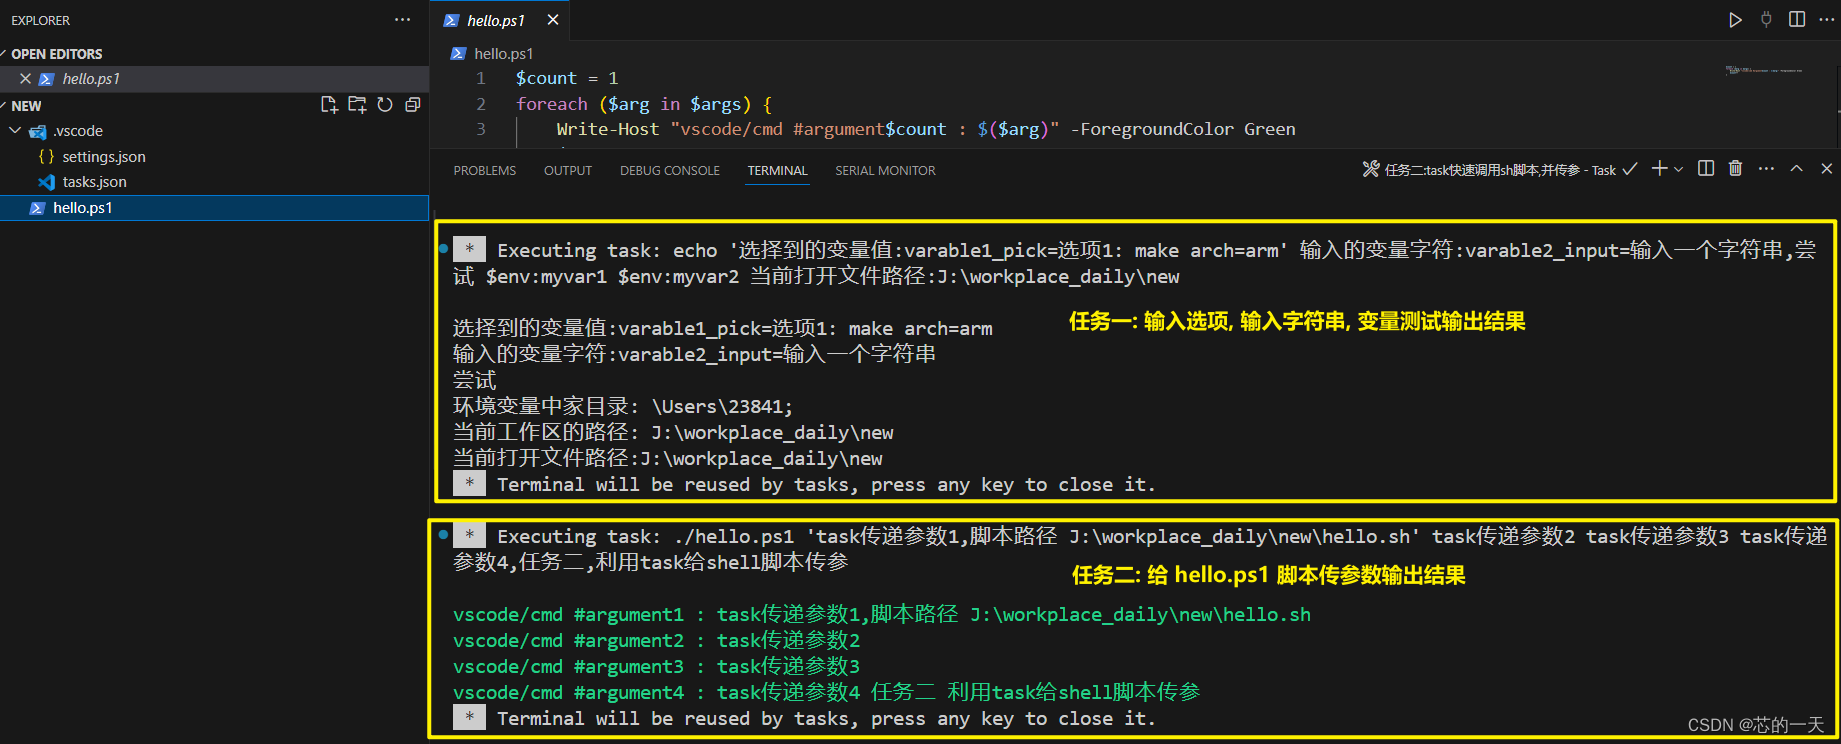Click the task success checkmark icon
The width and height of the screenshot is (1841, 744).
point(1630,169)
